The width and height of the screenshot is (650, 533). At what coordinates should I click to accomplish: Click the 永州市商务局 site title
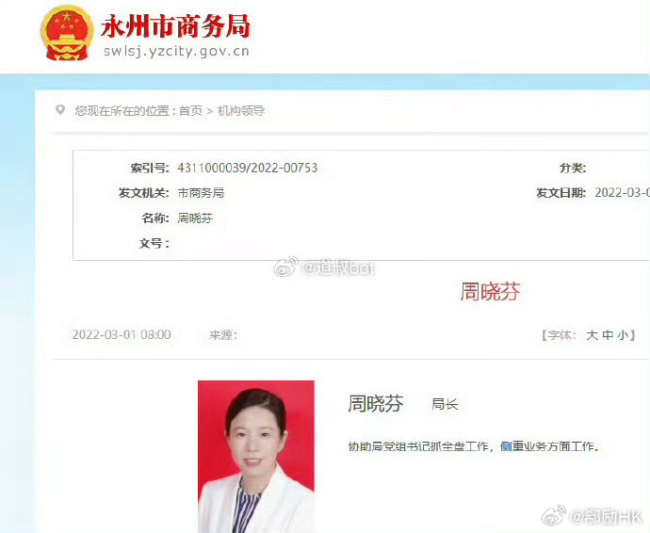pos(175,26)
